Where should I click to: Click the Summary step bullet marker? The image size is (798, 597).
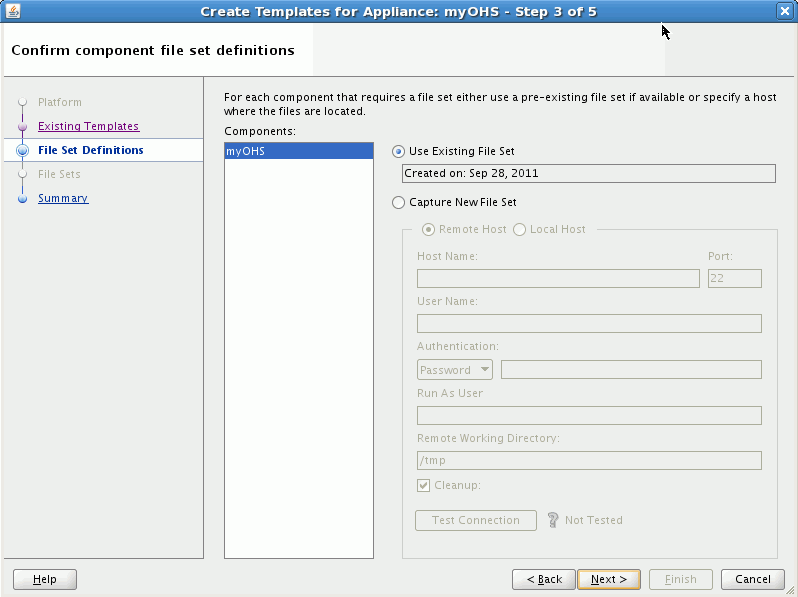click(22, 198)
